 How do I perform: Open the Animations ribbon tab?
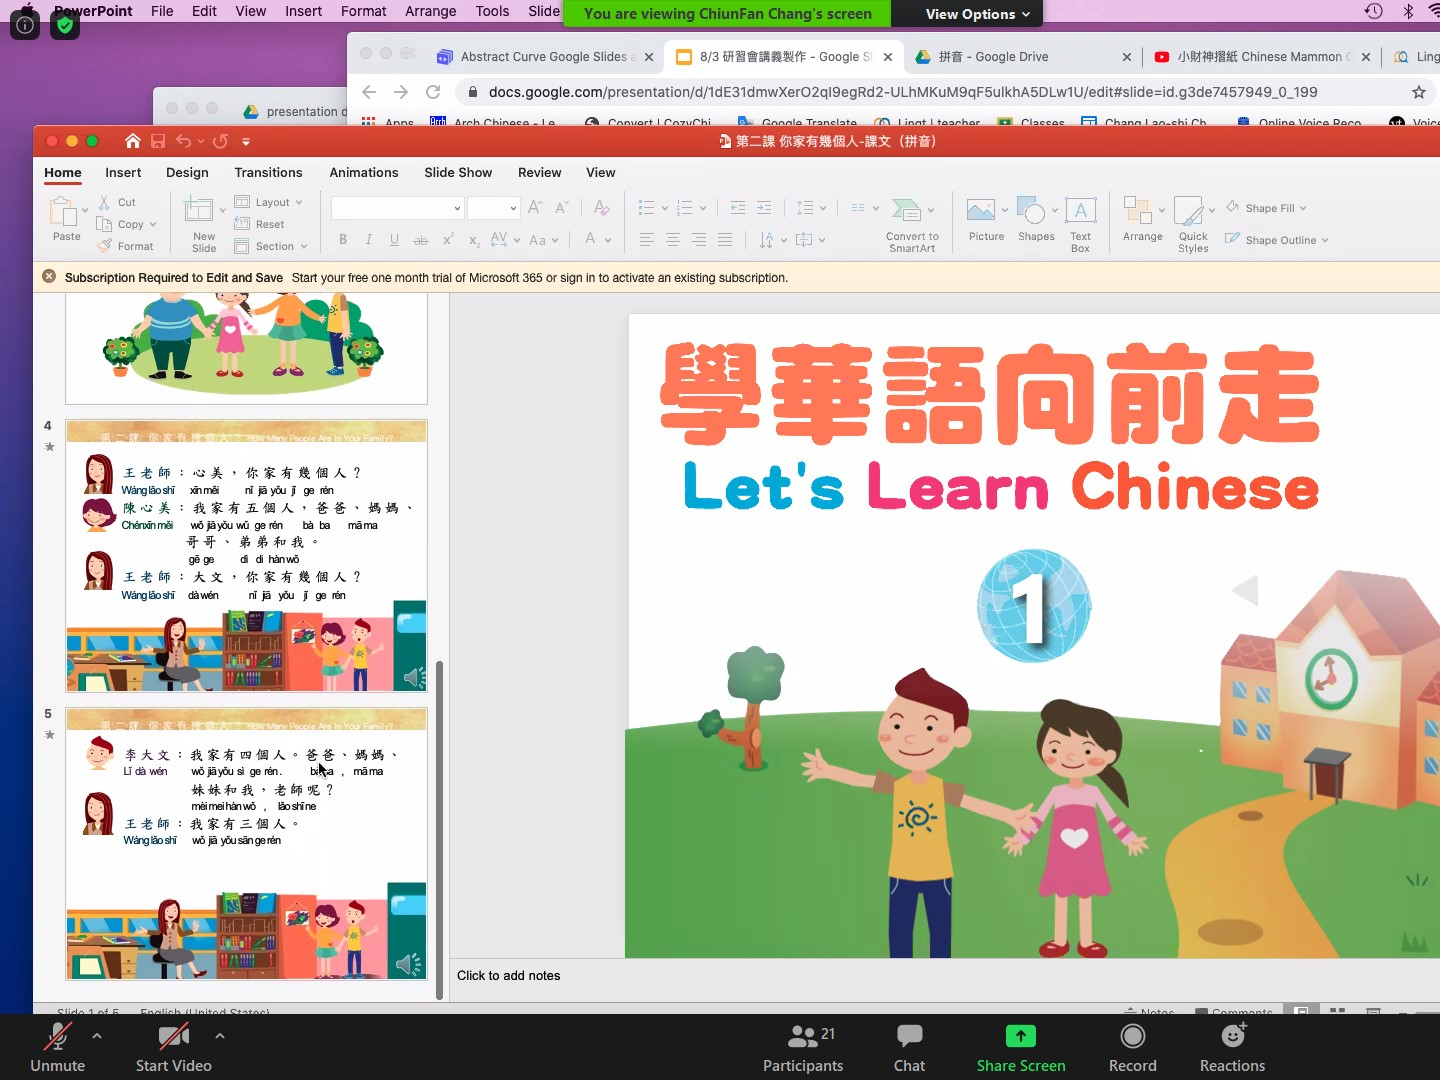[364, 172]
